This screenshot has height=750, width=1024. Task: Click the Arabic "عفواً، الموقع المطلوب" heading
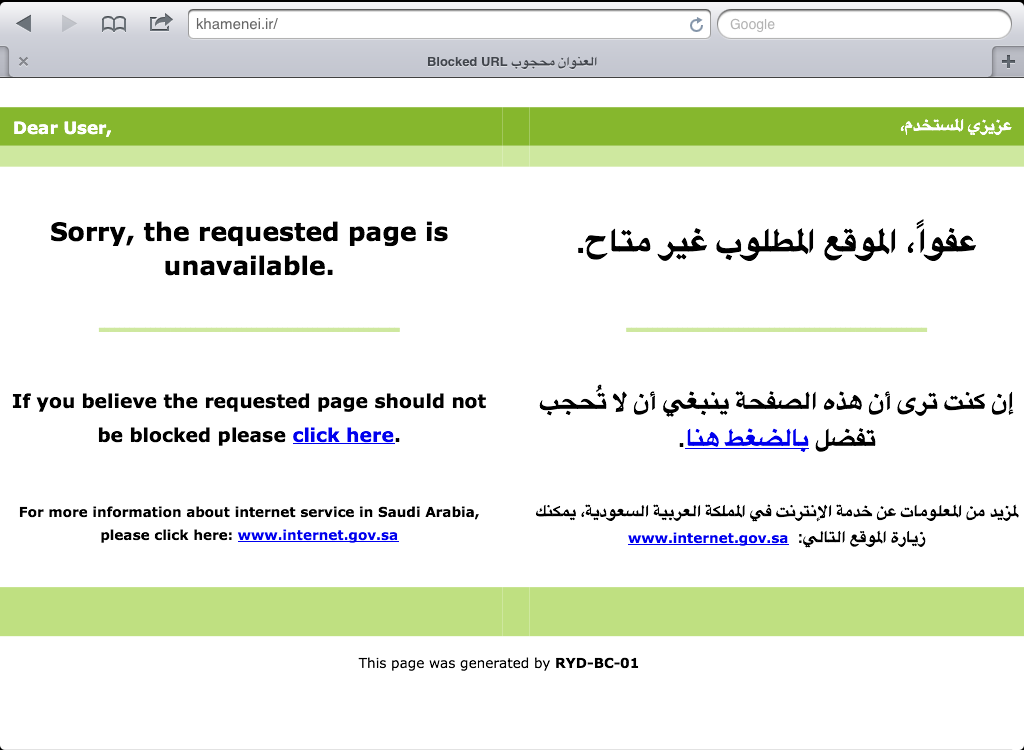pyautogui.click(x=776, y=242)
